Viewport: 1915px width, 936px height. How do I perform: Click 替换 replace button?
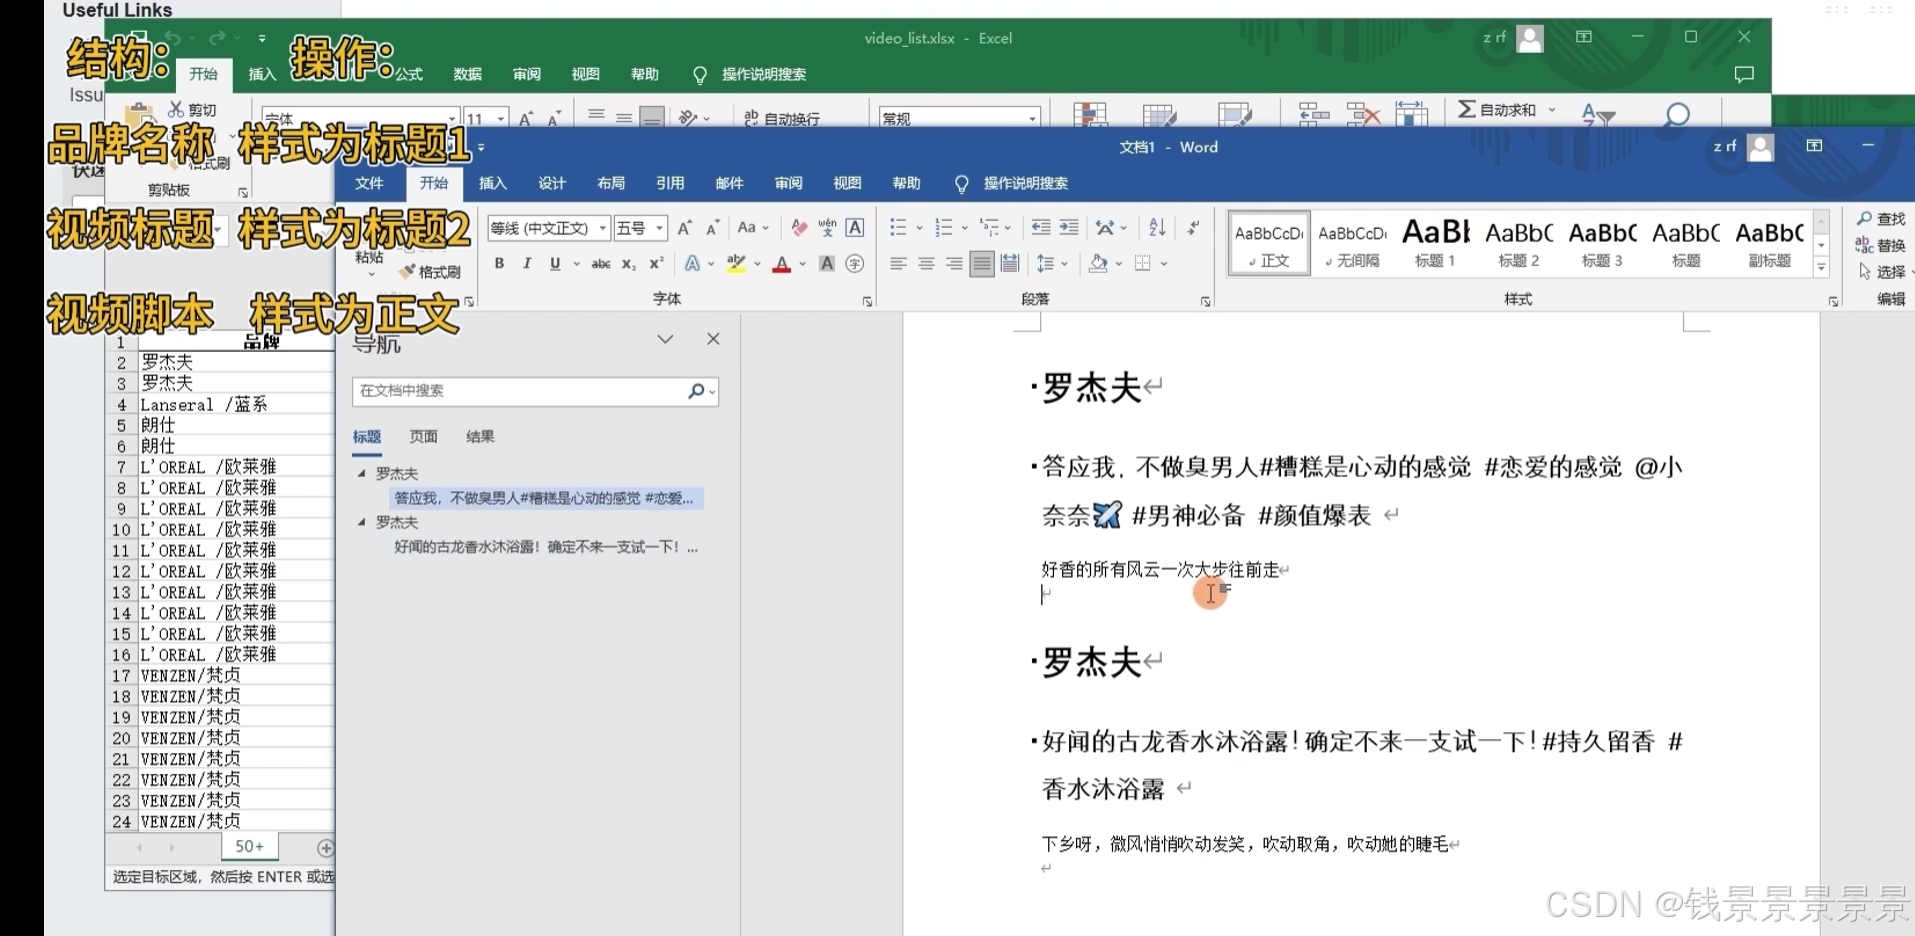(x=1881, y=245)
